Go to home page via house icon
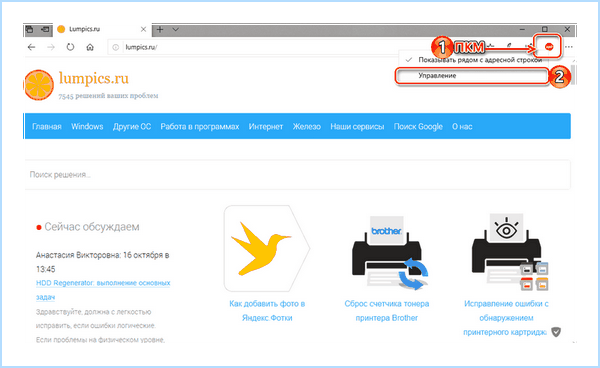Screen dimensions: 600x368 click(x=90, y=47)
